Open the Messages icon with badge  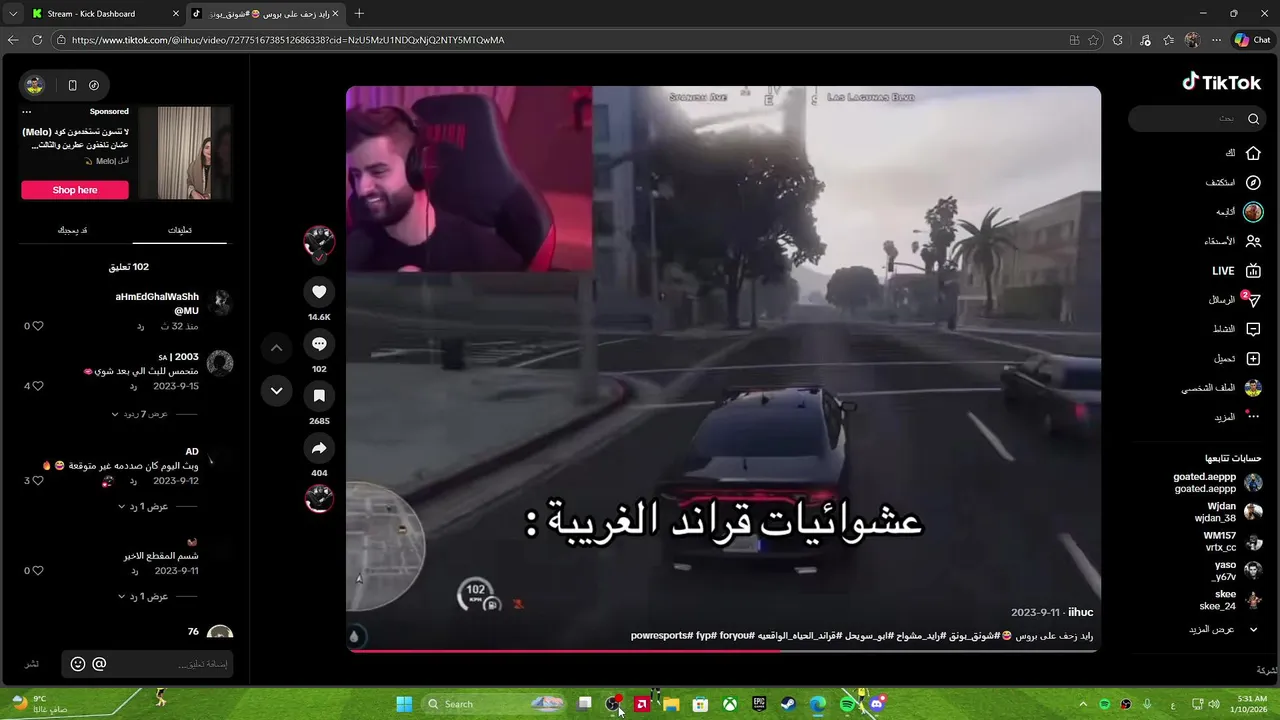(x=1253, y=300)
